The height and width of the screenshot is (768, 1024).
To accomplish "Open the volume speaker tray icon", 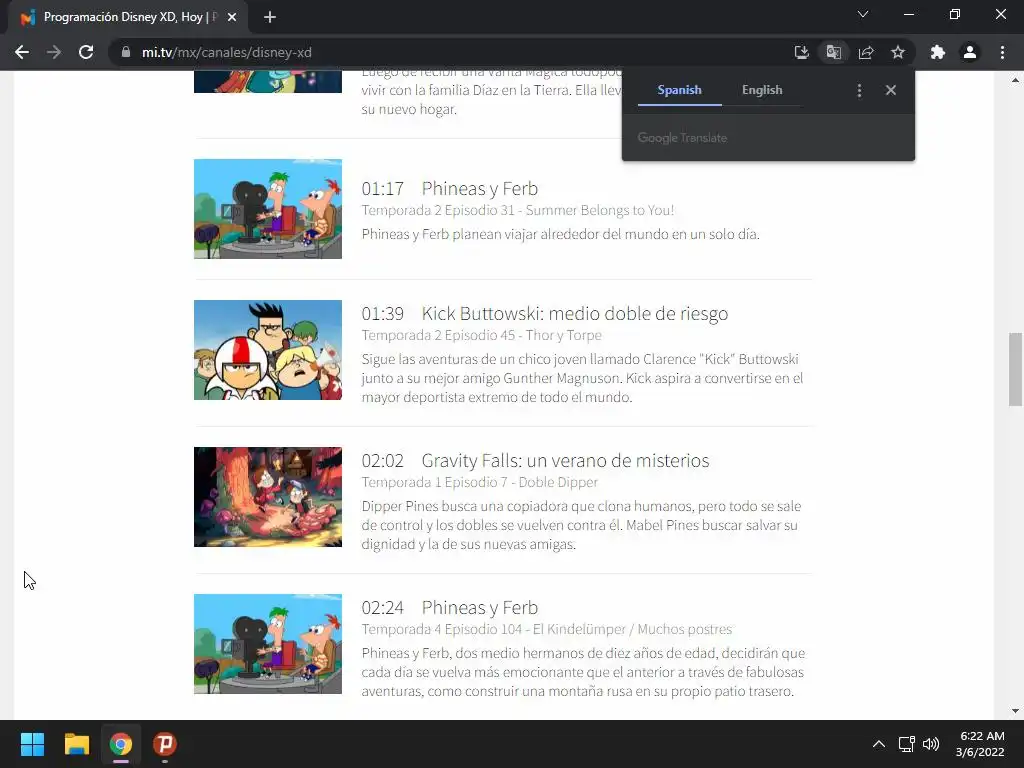I will point(931,744).
